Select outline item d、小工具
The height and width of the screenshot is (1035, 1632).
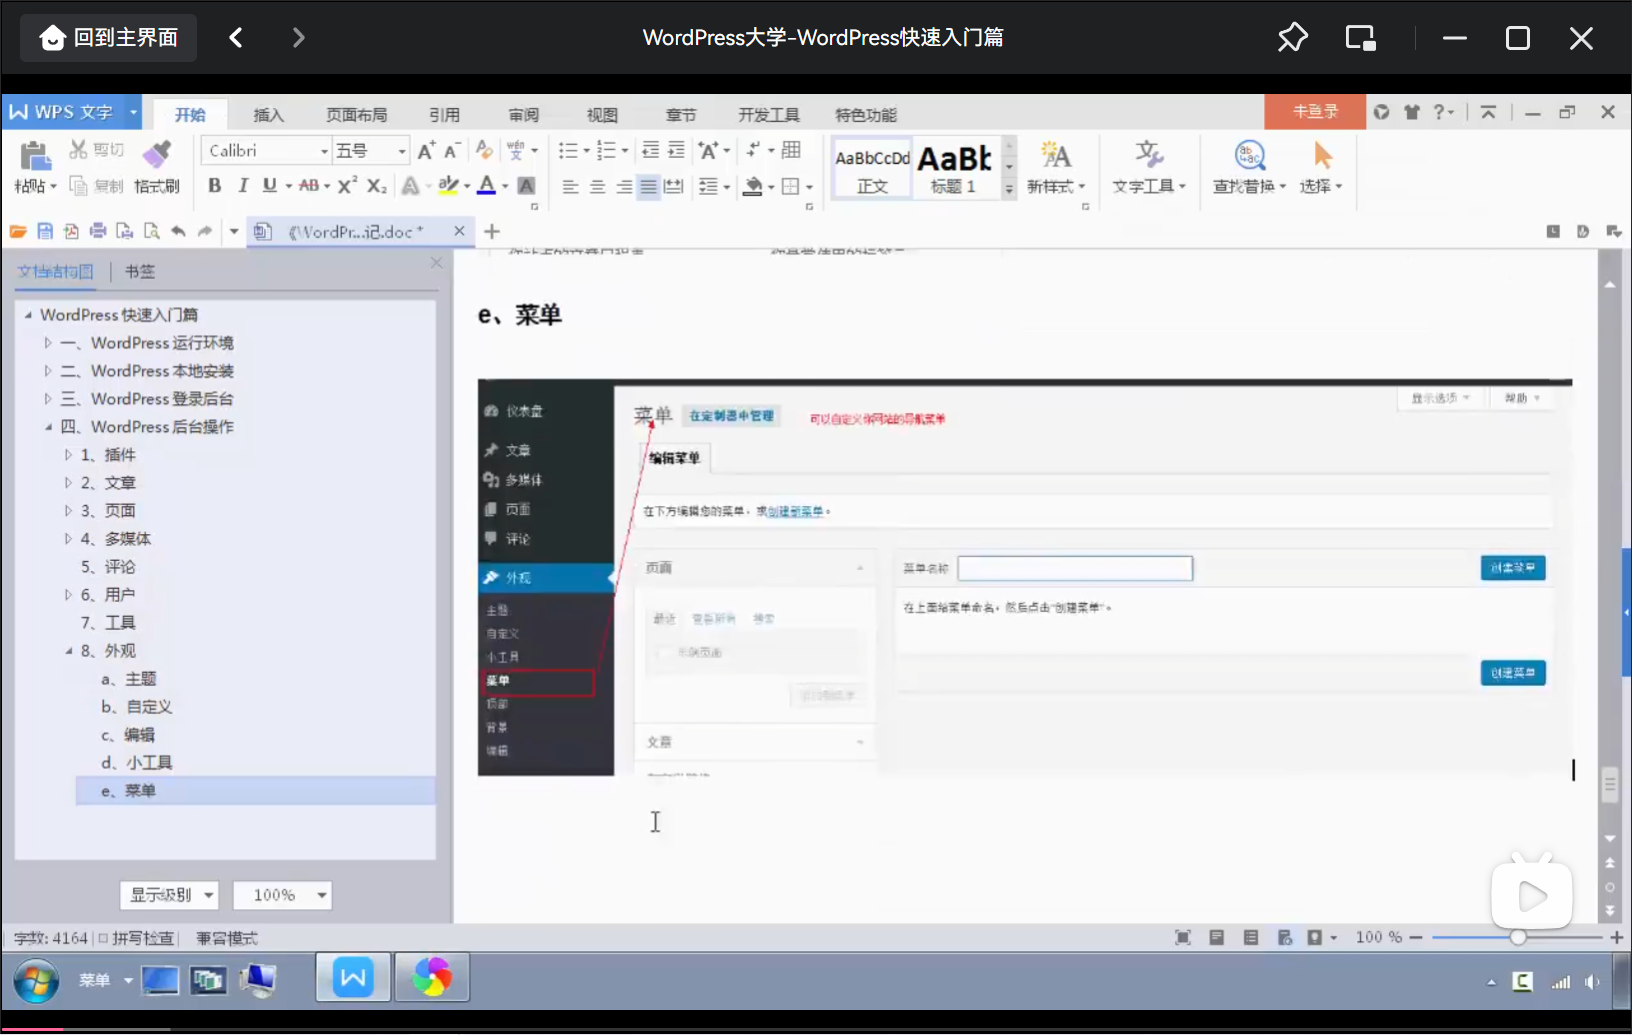[137, 763]
